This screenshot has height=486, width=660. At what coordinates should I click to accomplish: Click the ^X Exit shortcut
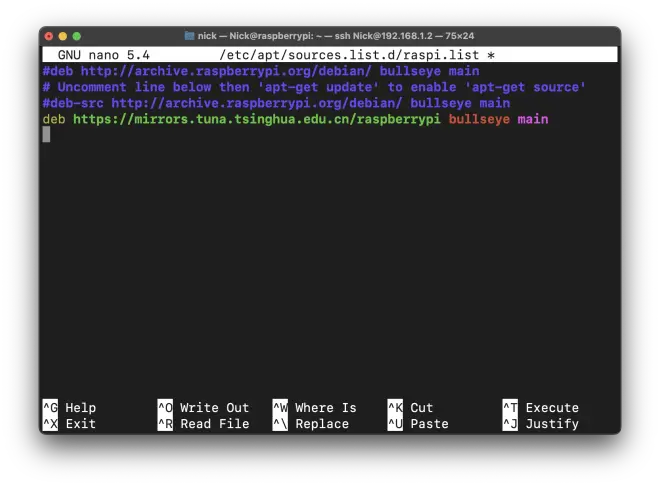click(x=69, y=423)
